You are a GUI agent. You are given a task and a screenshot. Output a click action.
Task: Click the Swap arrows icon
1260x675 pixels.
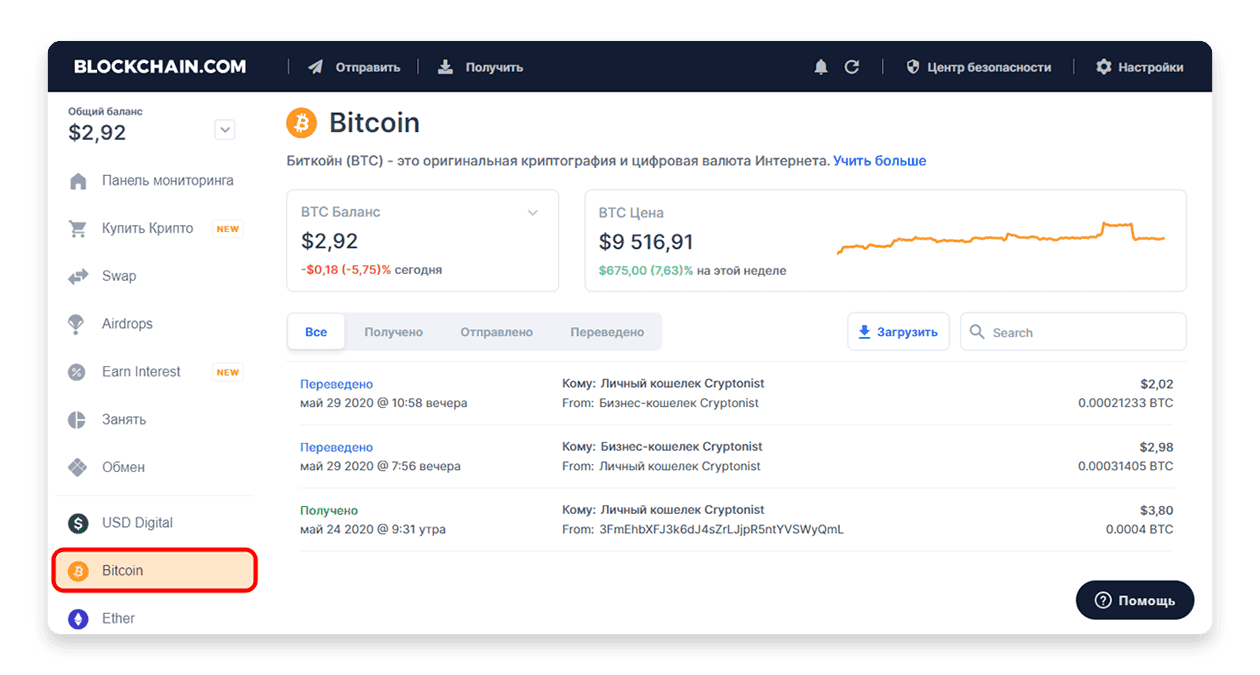pos(77,276)
